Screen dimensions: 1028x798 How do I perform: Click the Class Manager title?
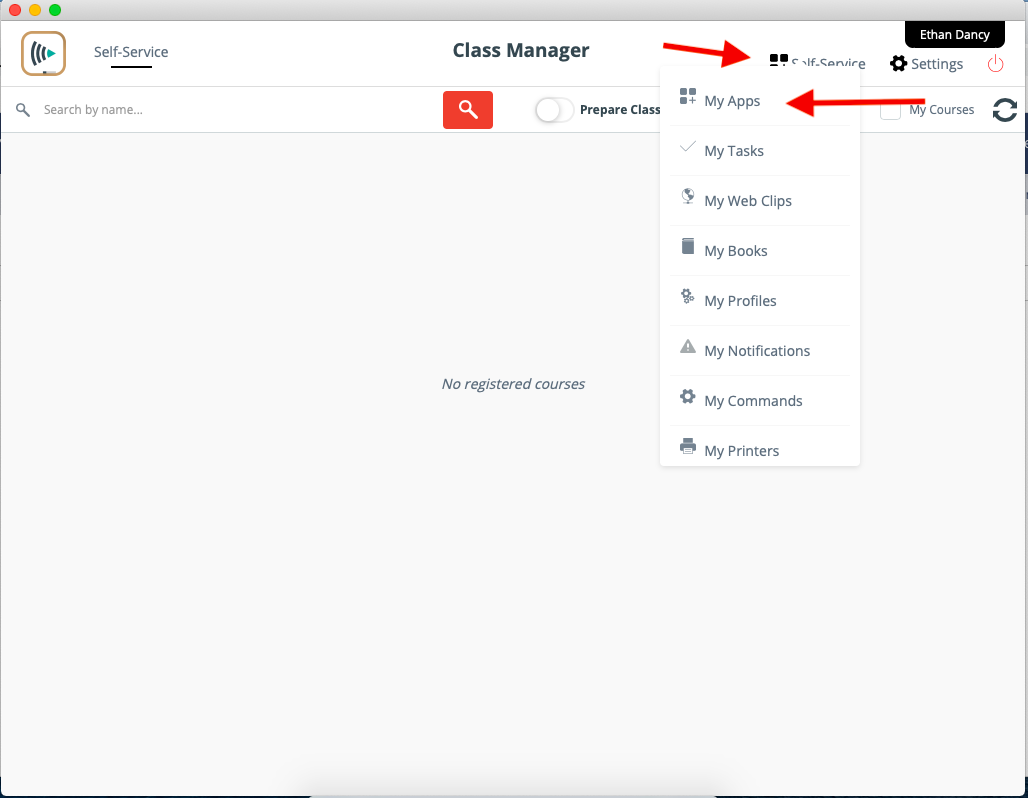tap(521, 50)
